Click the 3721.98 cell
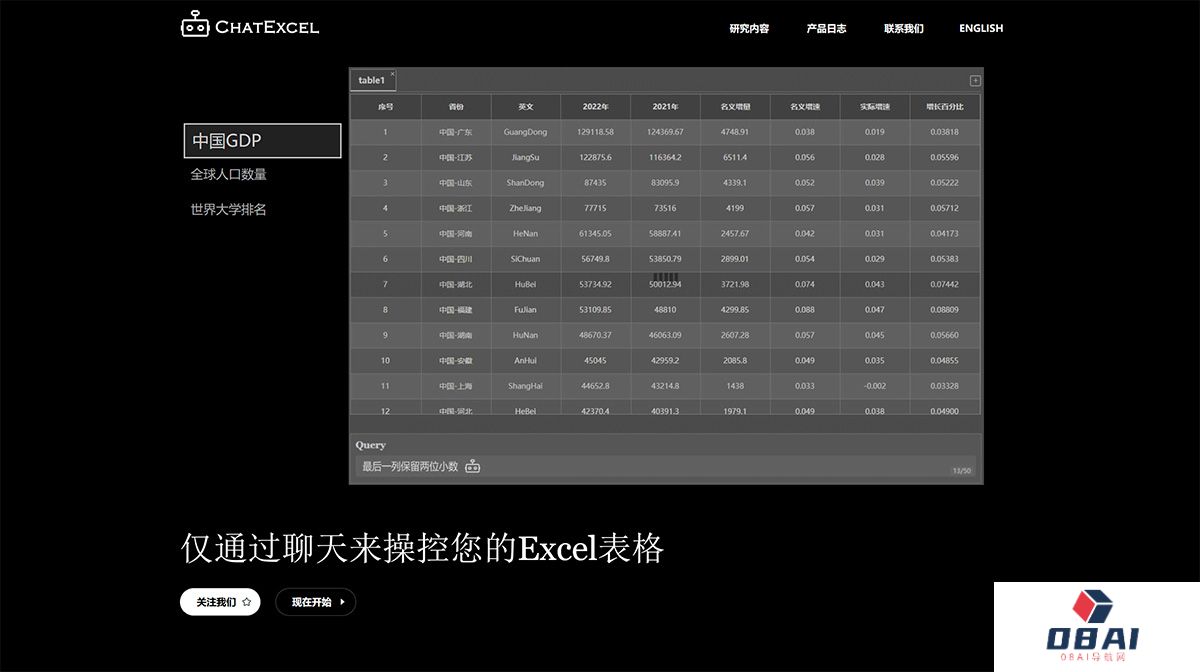Image resolution: width=1200 pixels, height=672 pixels. 735,284
